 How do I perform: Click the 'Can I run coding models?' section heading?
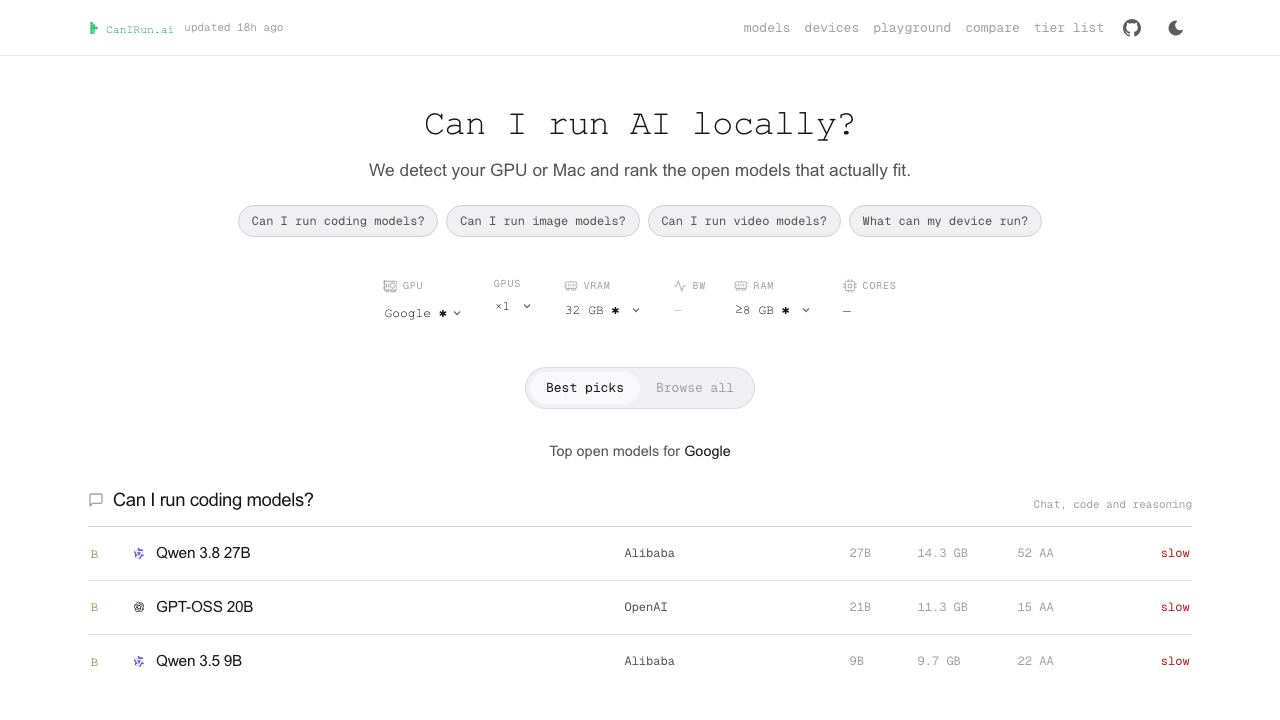(x=213, y=500)
